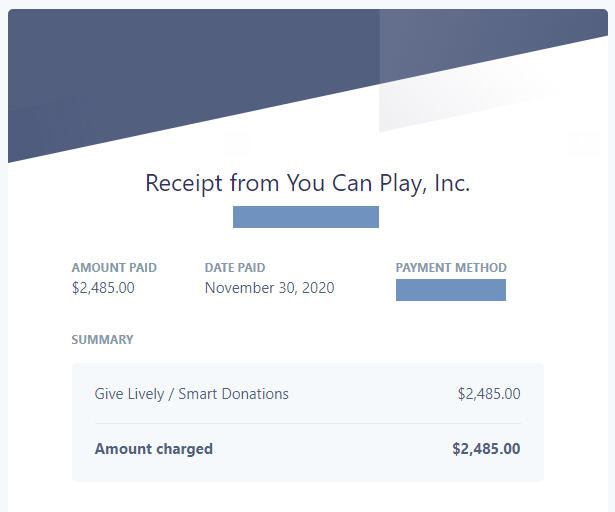Select "You Can Play, Inc." in title
Image resolution: width=615 pixels, height=512 pixels.
point(378,184)
